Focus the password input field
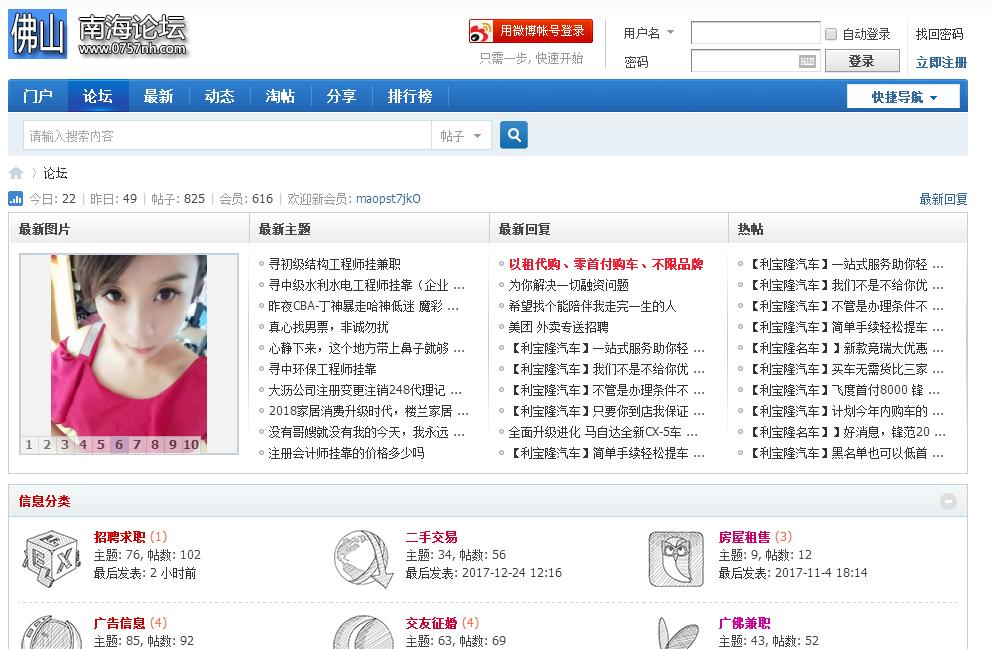Screen dimensions: 993x649 (756, 61)
